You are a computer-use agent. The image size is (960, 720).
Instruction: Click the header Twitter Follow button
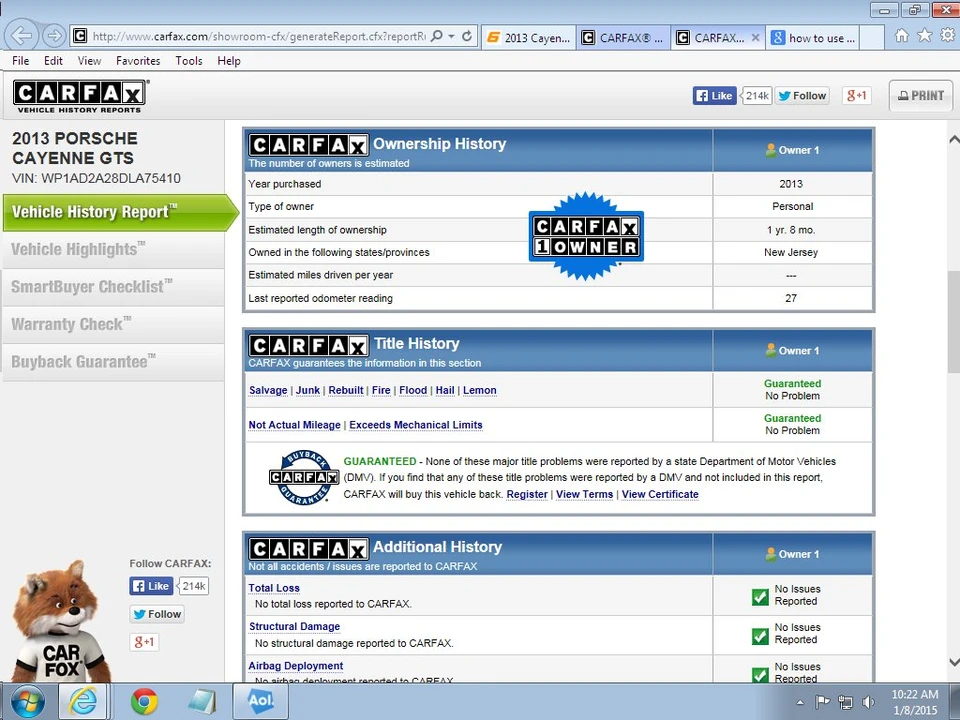point(802,96)
